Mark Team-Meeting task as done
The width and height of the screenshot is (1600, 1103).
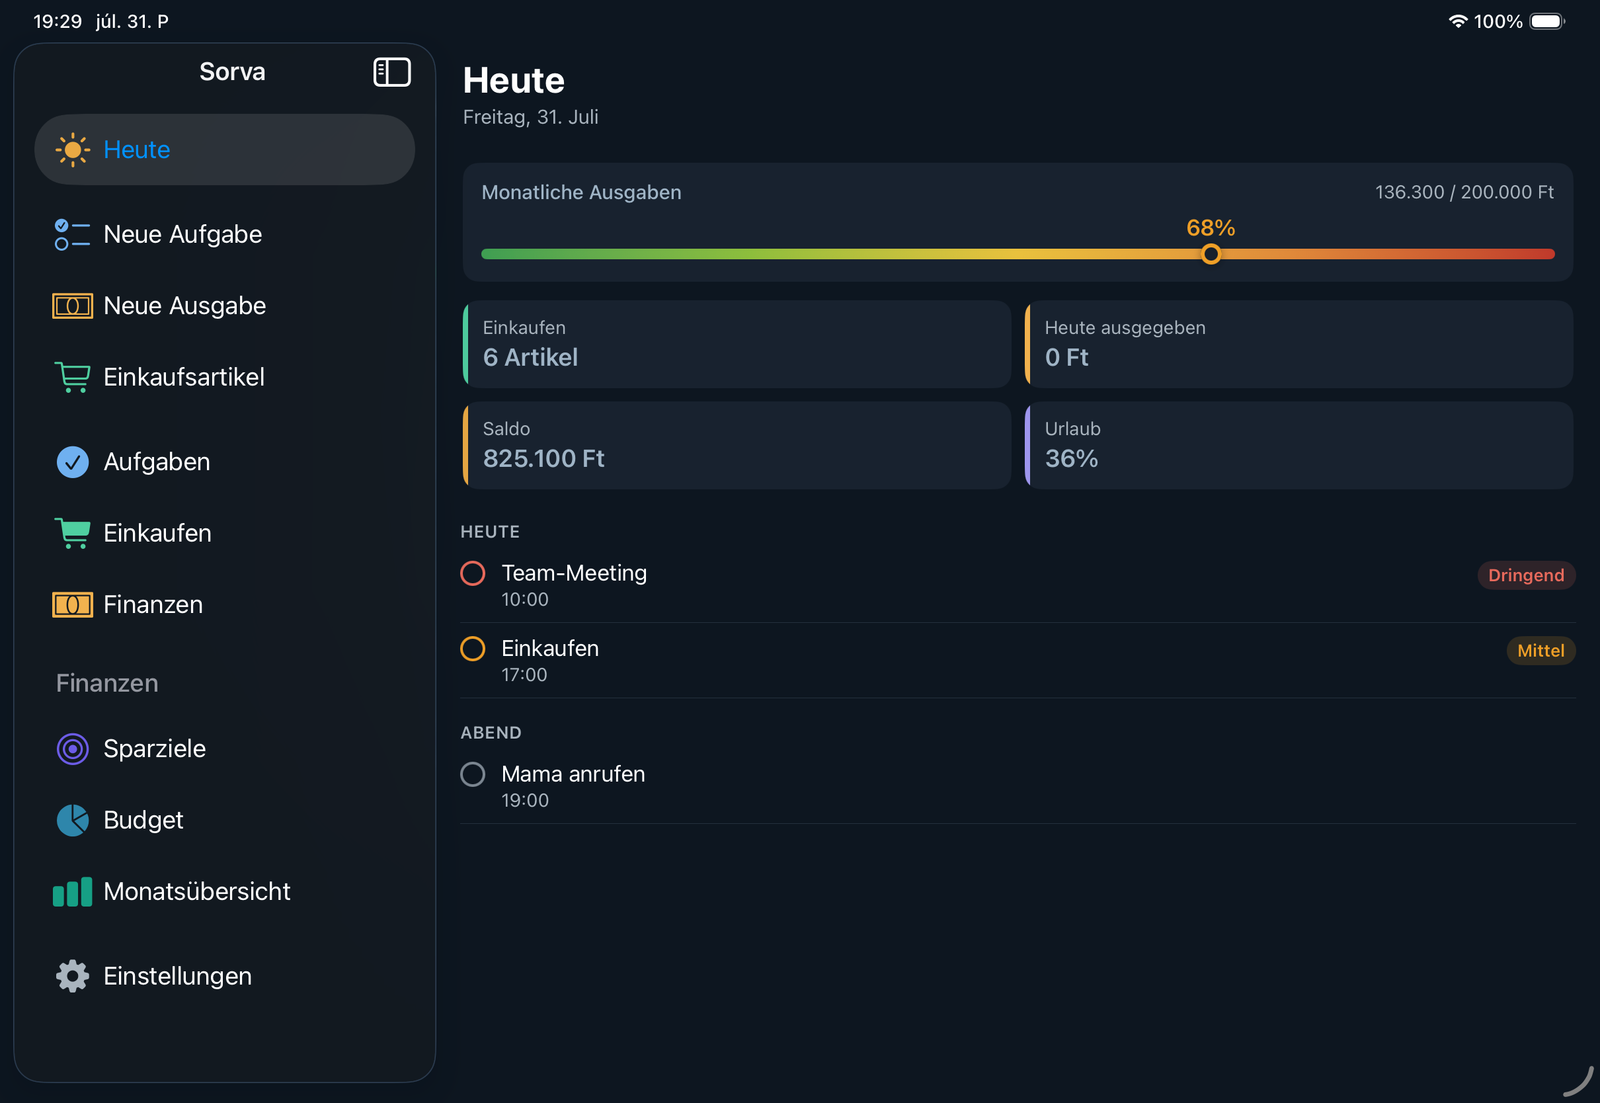coord(473,573)
